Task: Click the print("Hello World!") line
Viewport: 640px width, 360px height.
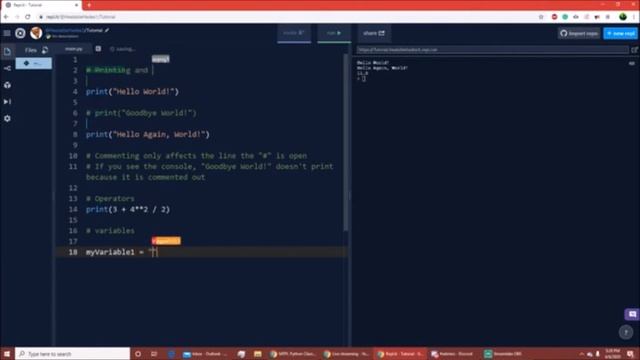Action: (132, 91)
